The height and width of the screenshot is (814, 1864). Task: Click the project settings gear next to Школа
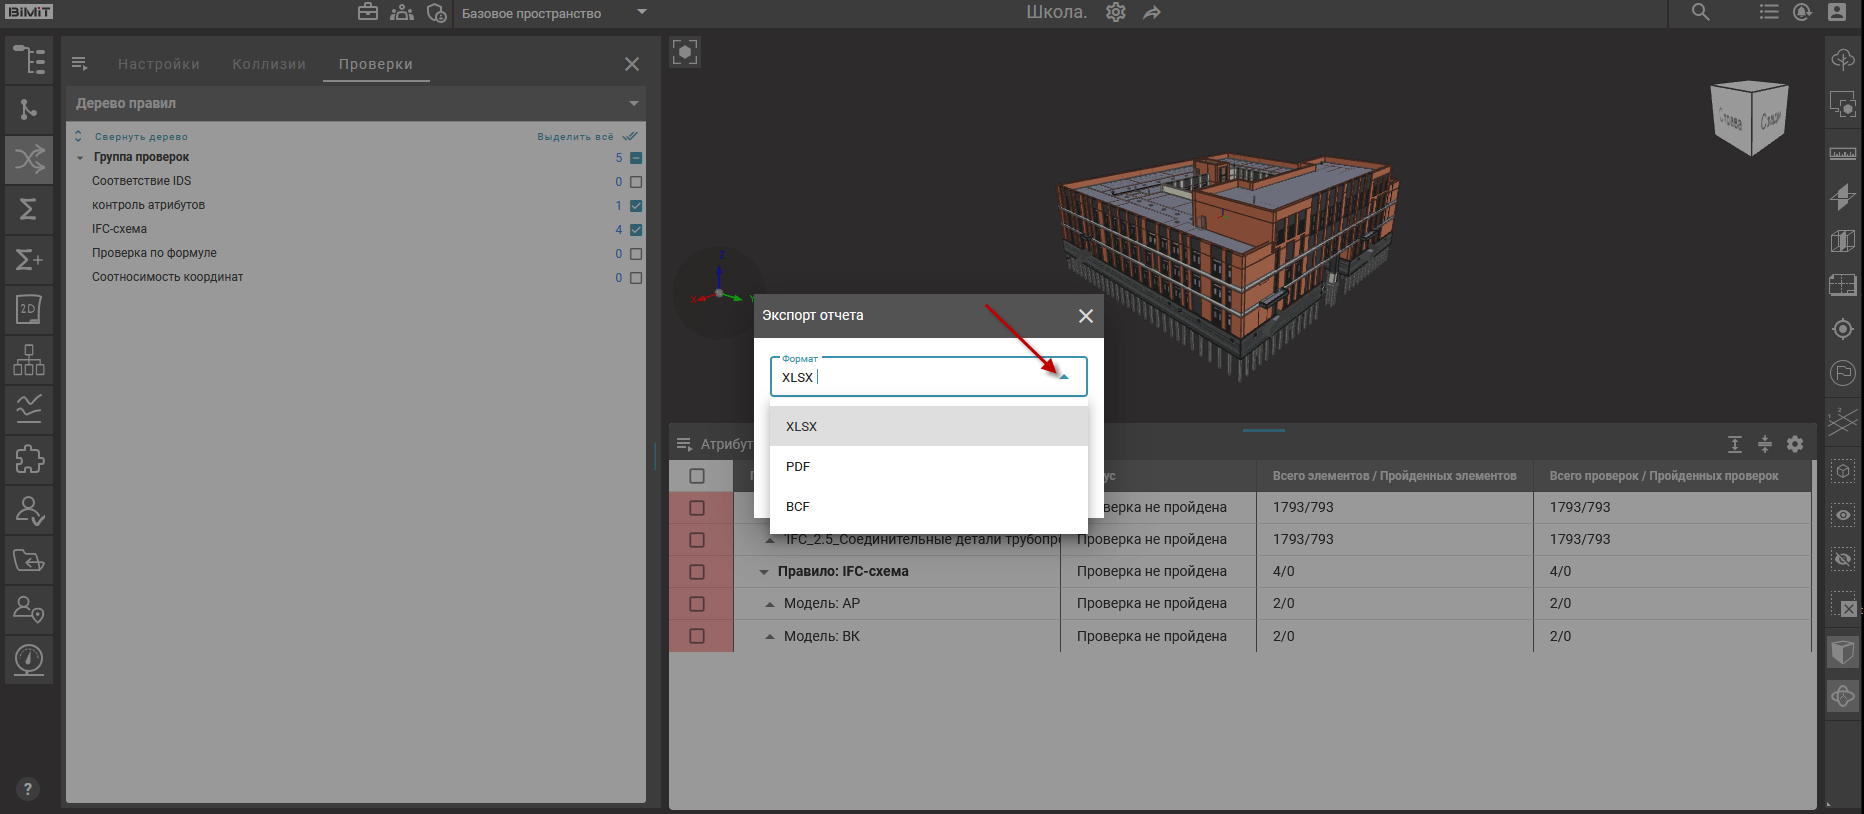(1116, 13)
